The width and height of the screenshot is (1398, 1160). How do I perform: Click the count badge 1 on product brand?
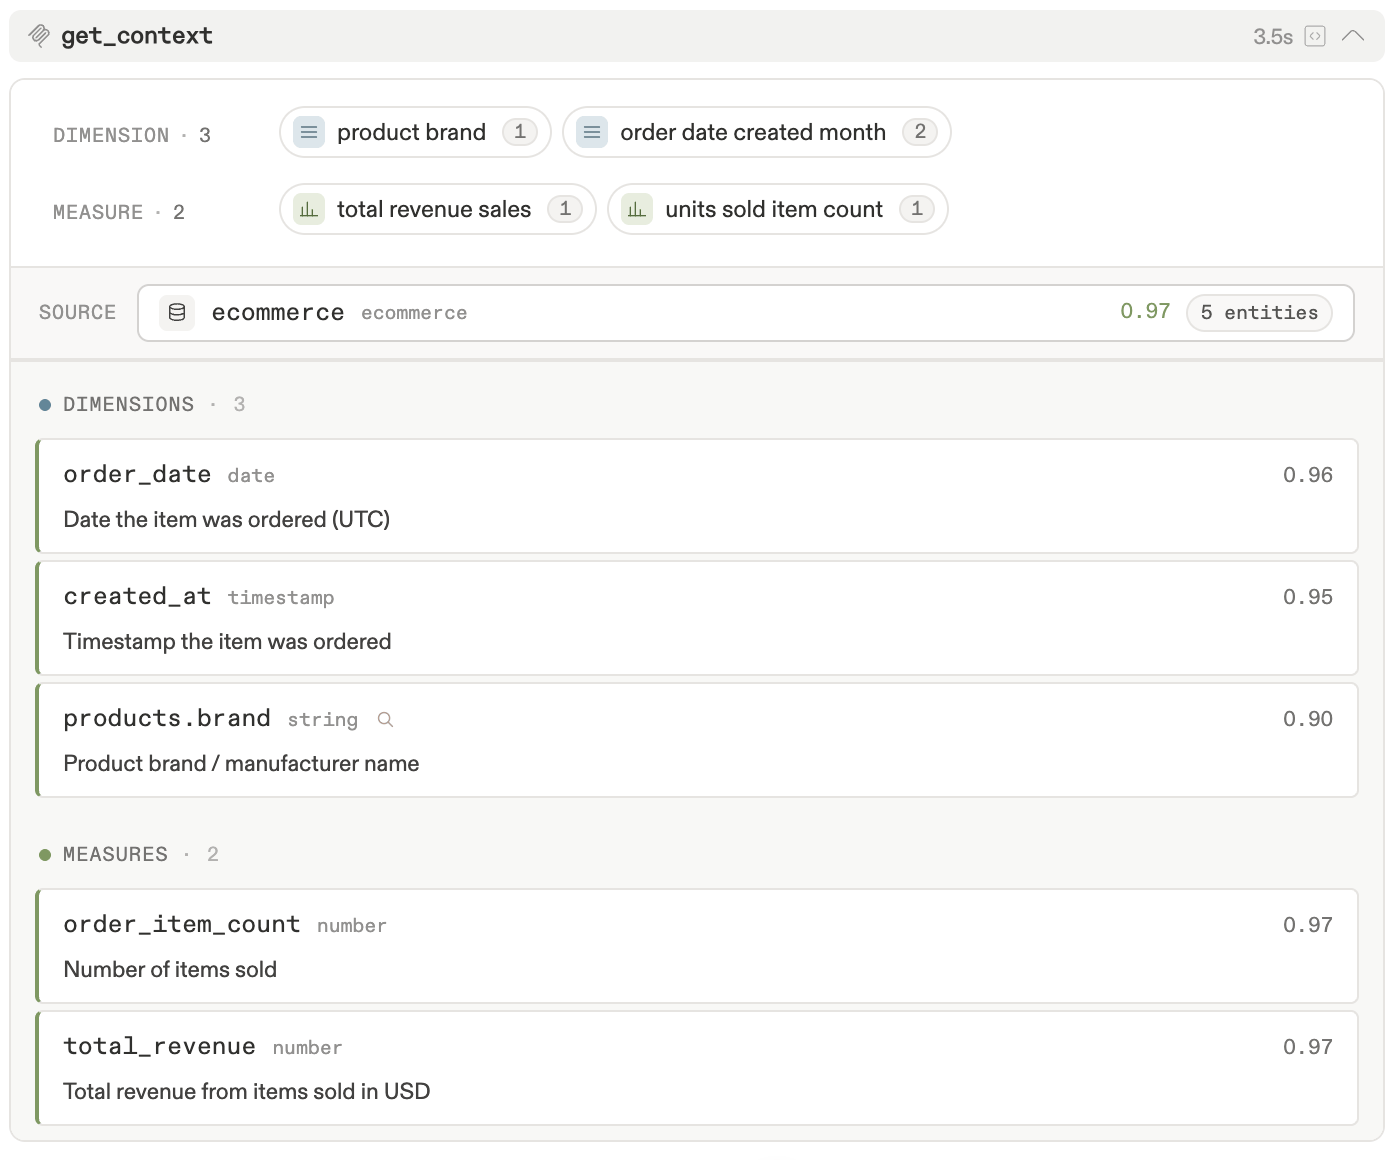tap(520, 132)
